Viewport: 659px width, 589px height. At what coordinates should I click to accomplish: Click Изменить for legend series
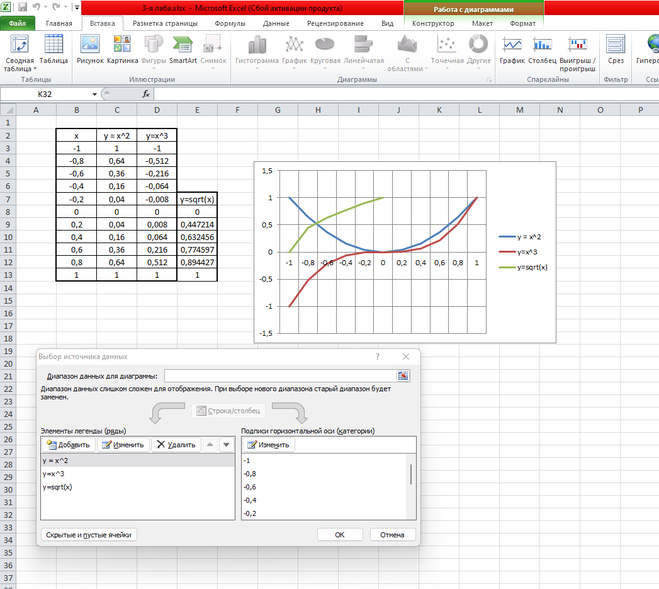click(123, 445)
